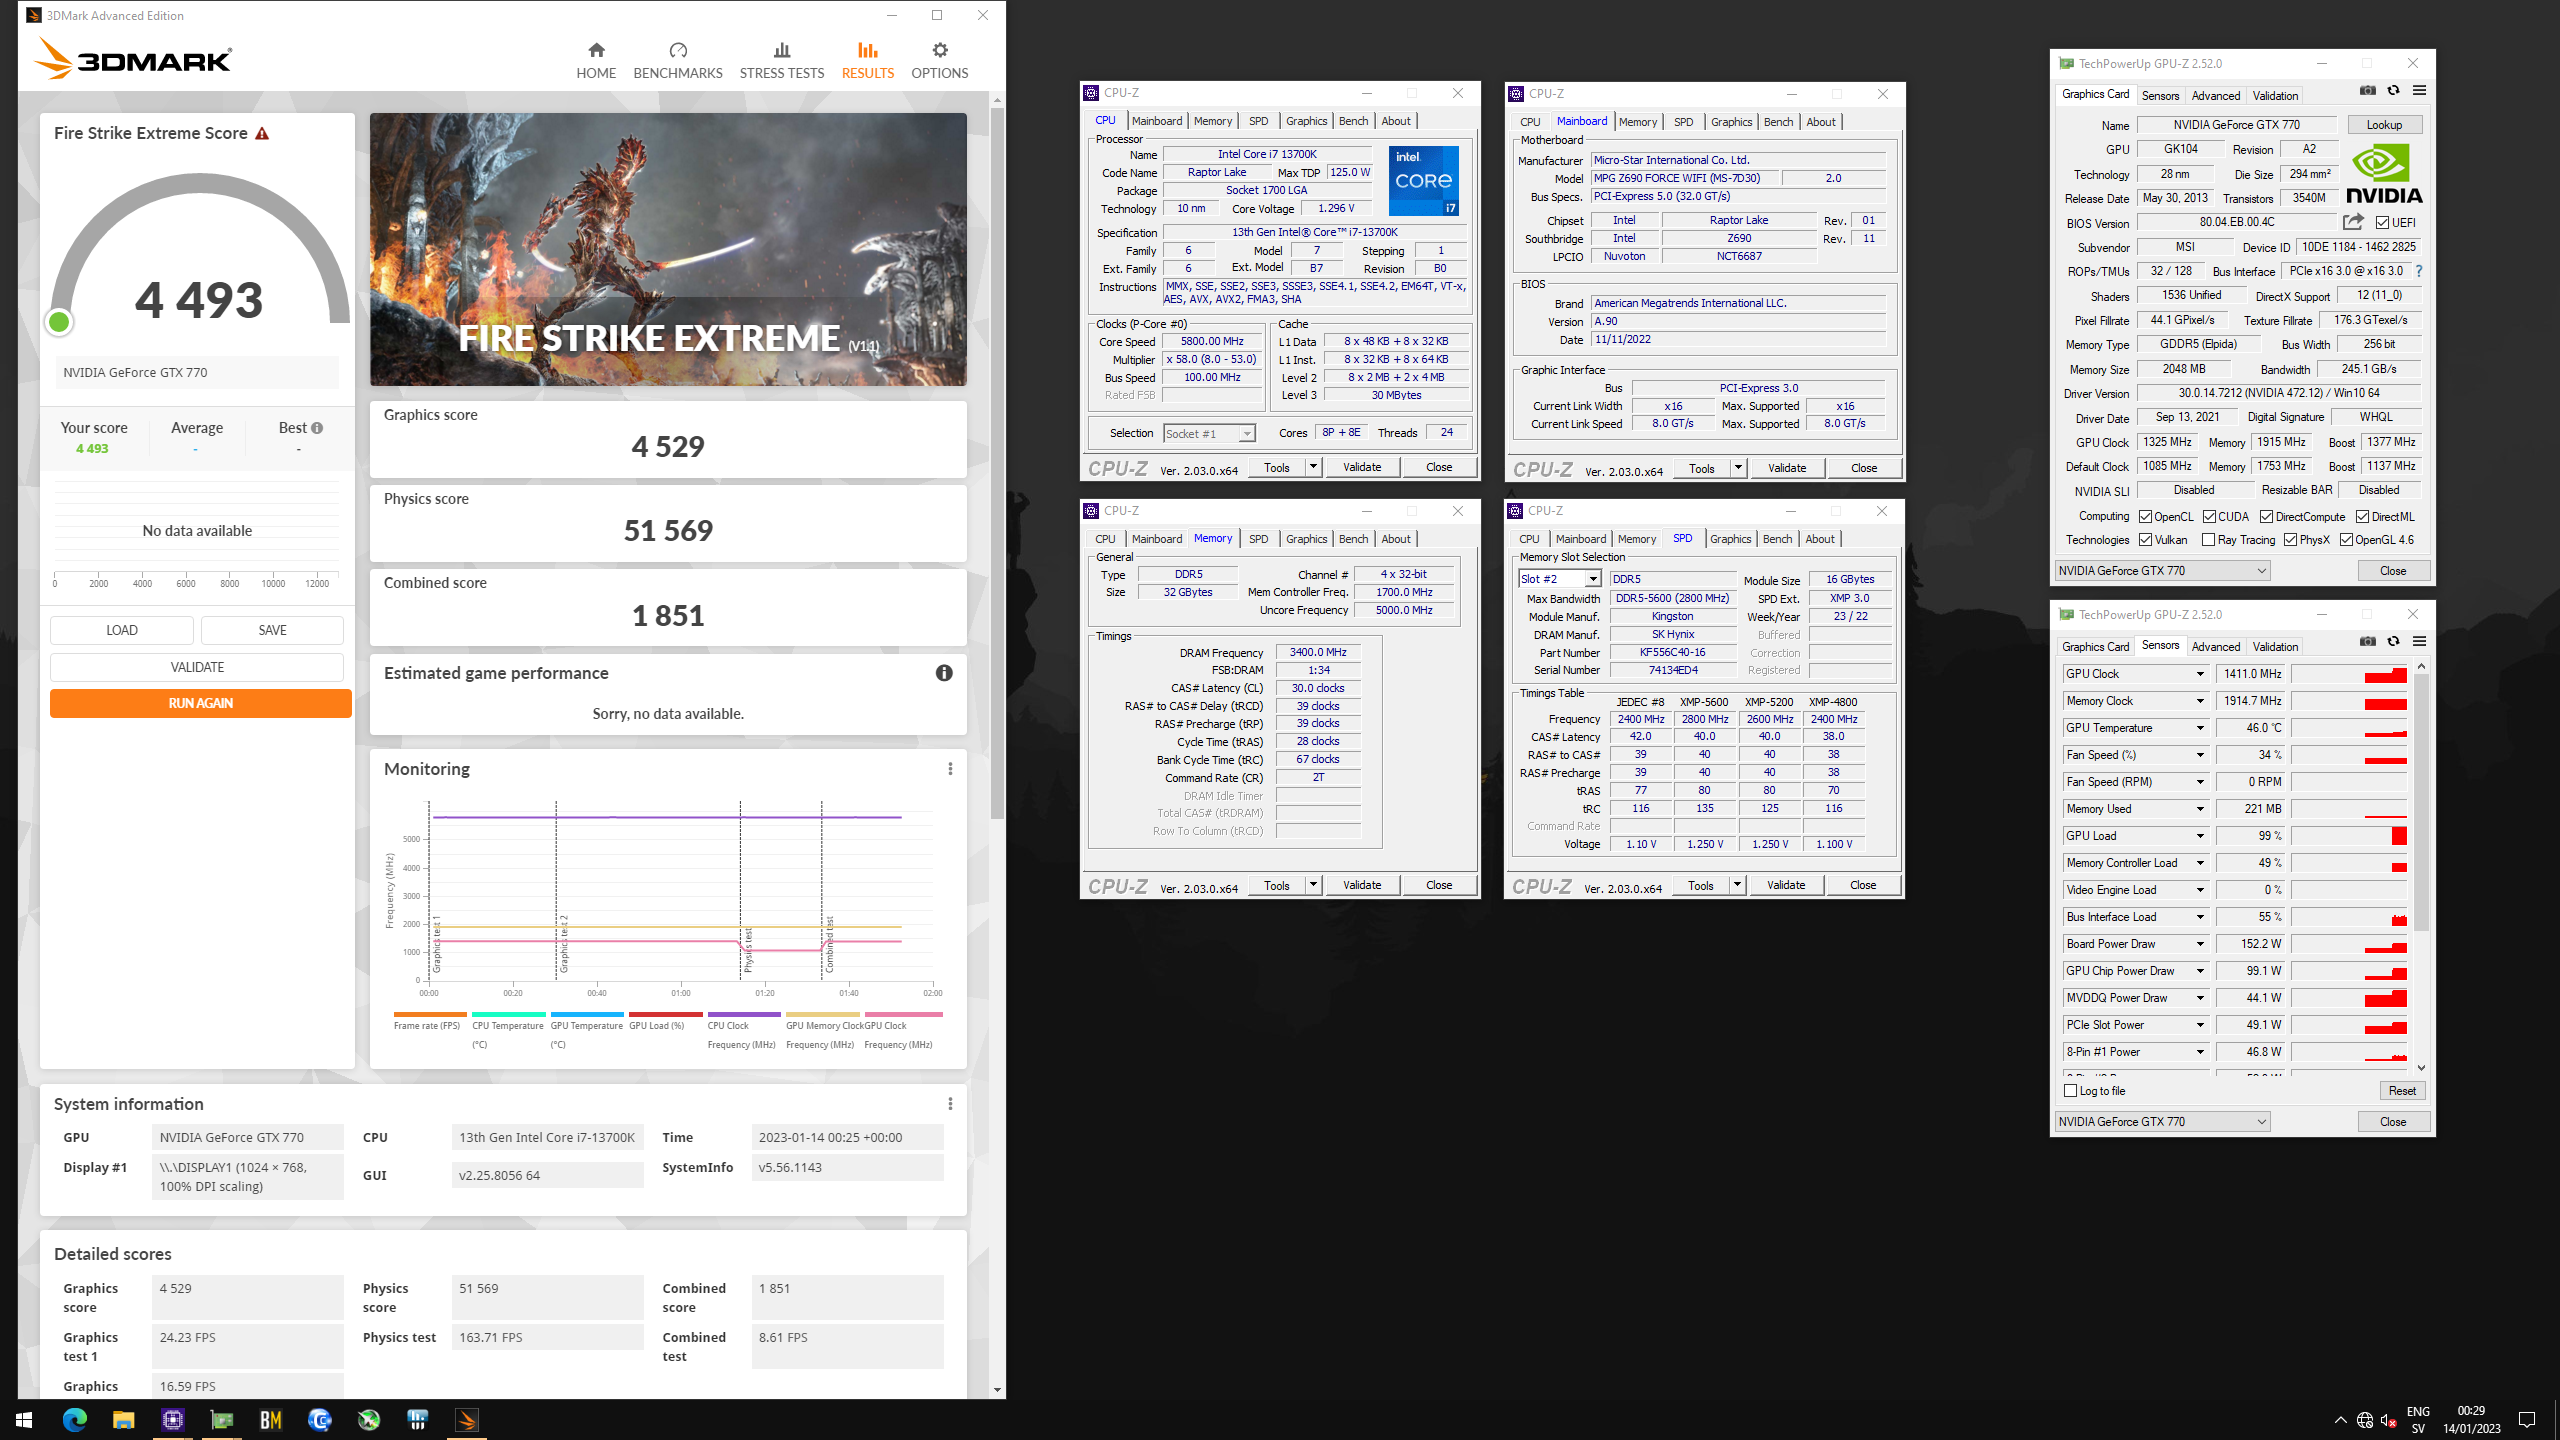Viewport: 2560px width, 1440px height.
Task: Click the Reset button in GPU-Z Sensors
Action: coord(2402,1091)
